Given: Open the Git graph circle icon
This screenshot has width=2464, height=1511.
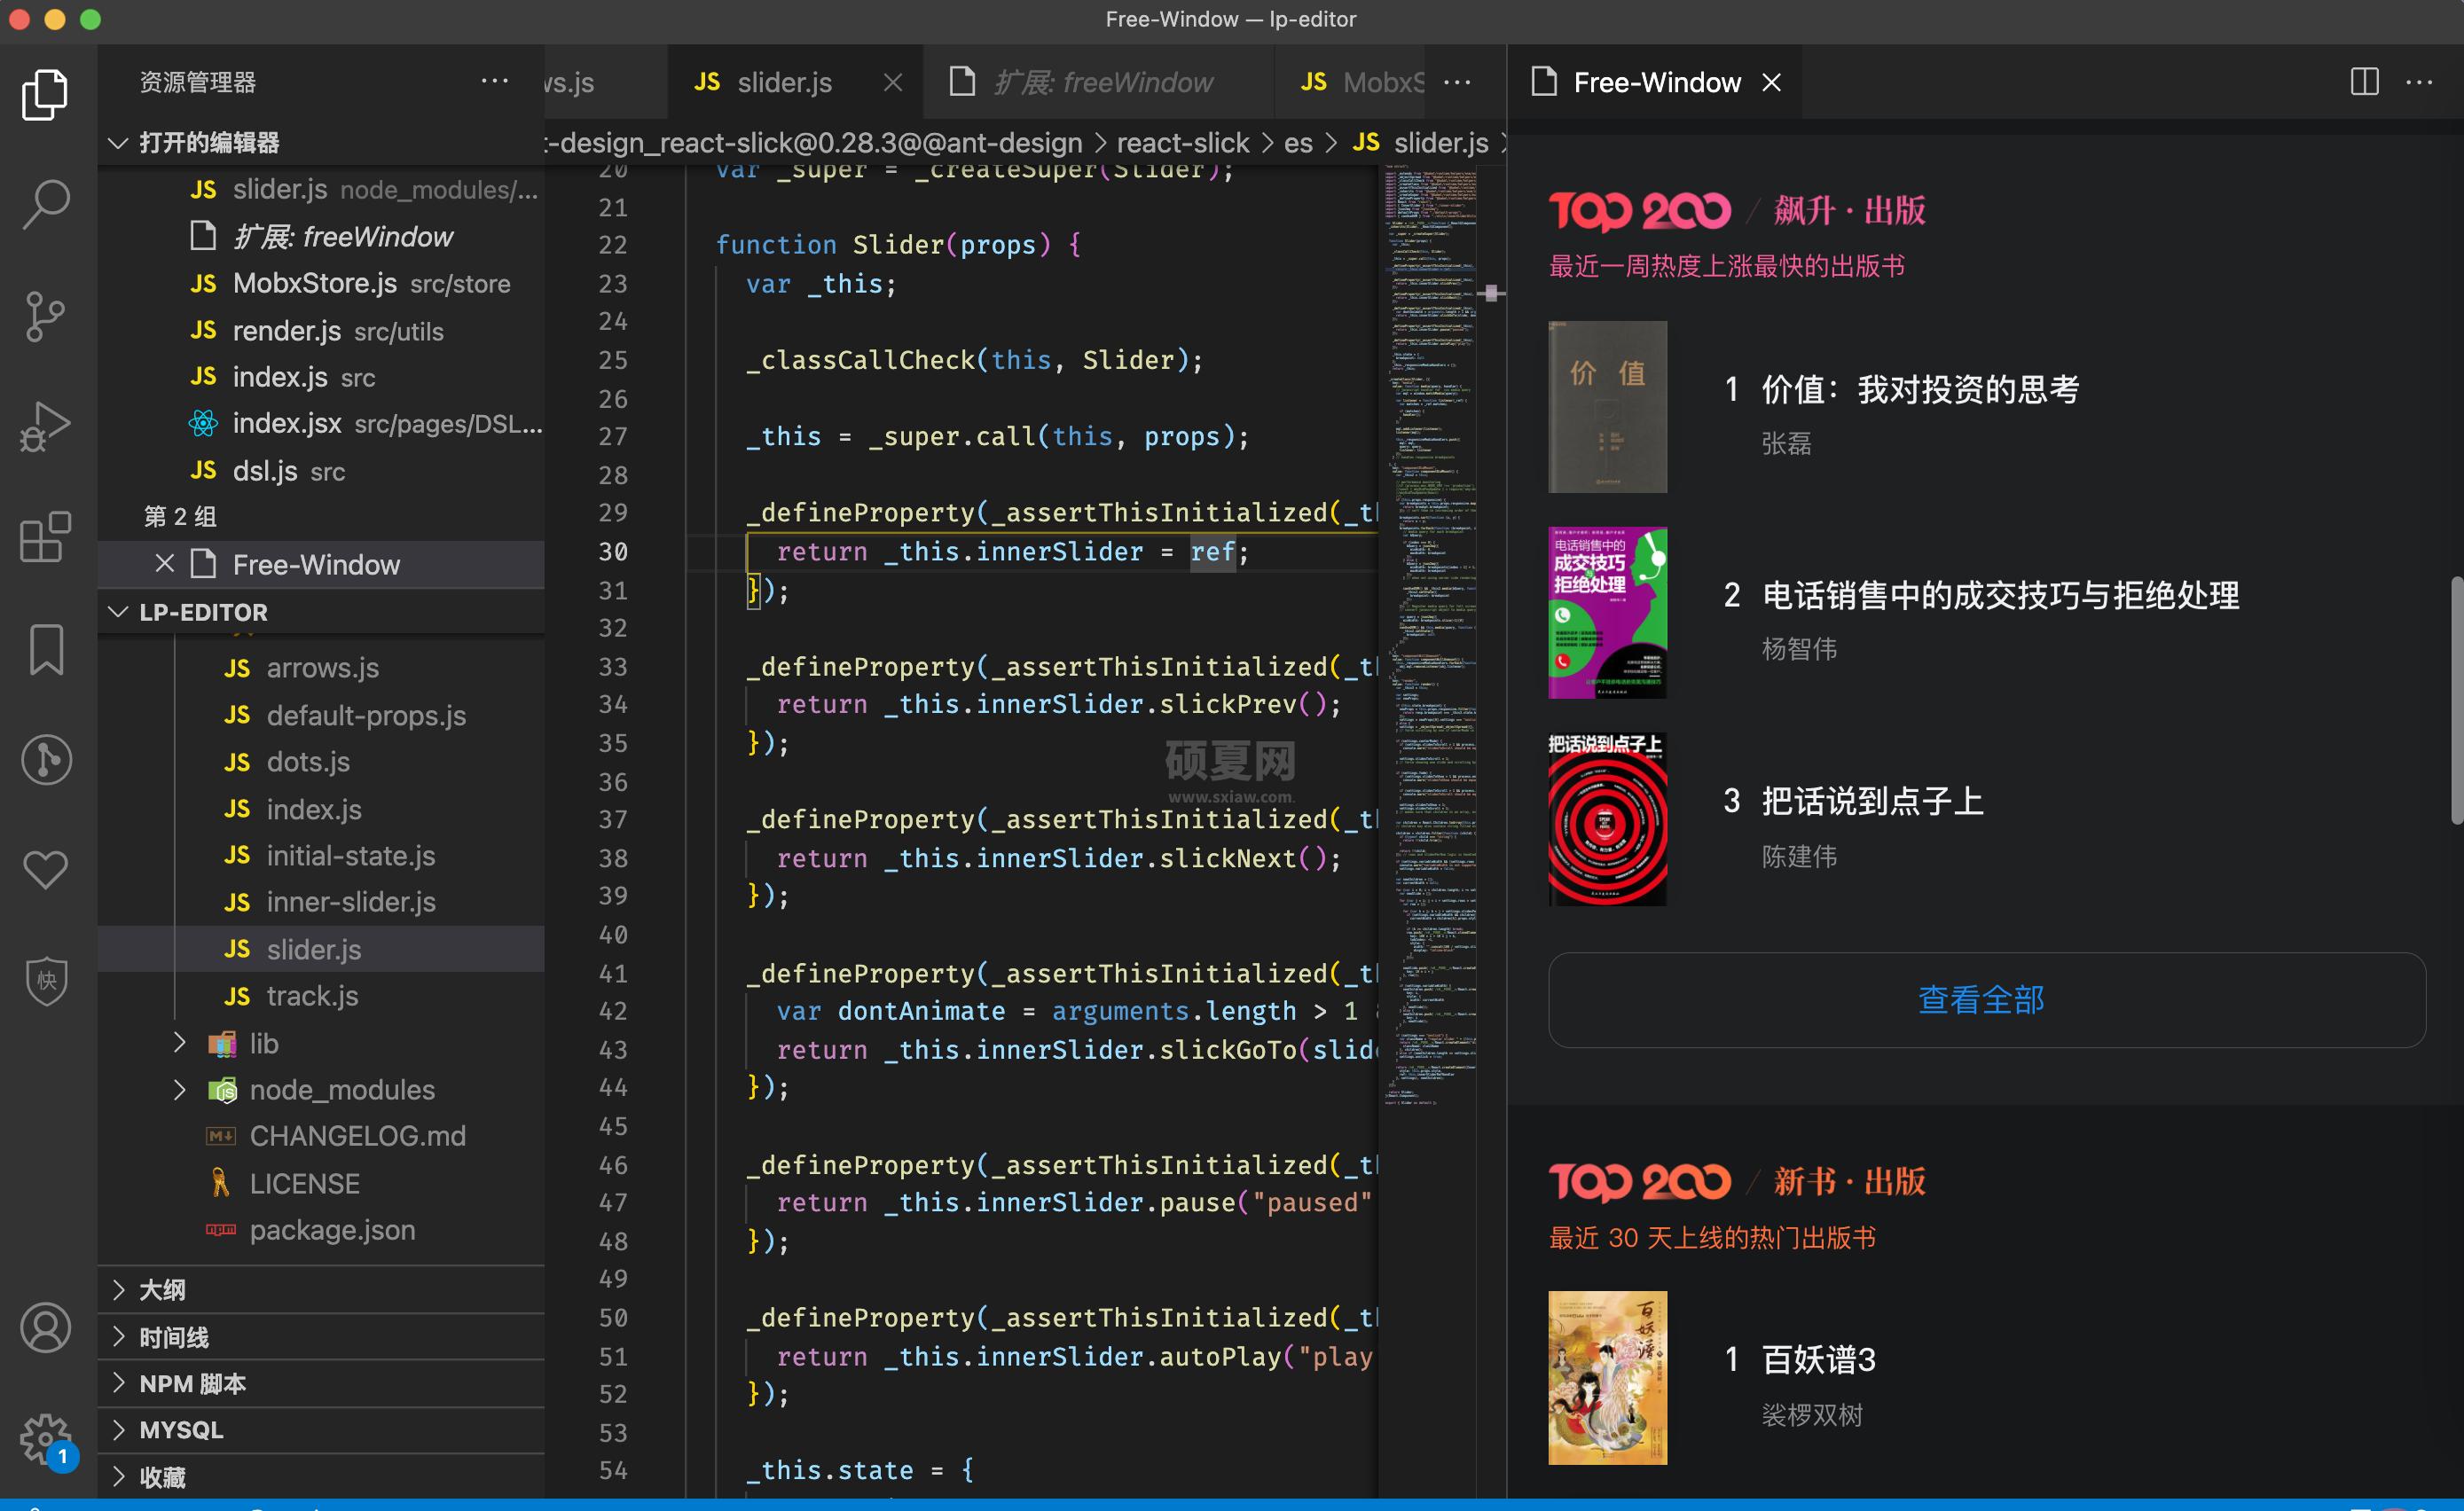Looking at the screenshot, I should click(x=45, y=760).
